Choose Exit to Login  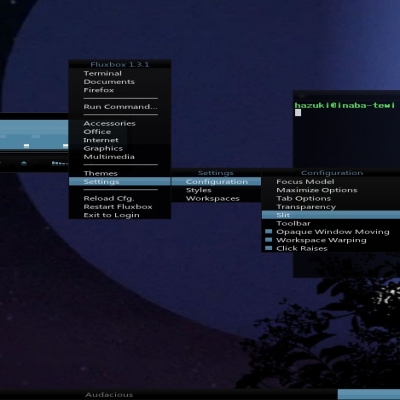(120, 215)
